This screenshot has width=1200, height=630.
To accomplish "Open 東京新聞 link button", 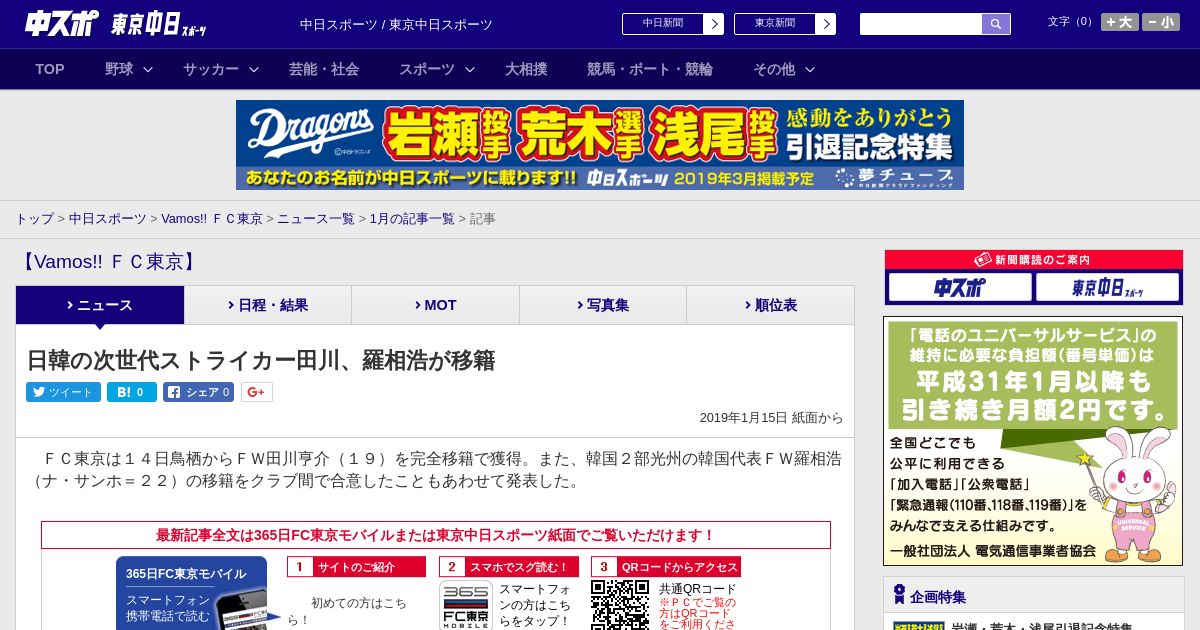I will pyautogui.click(x=784, y=24).
